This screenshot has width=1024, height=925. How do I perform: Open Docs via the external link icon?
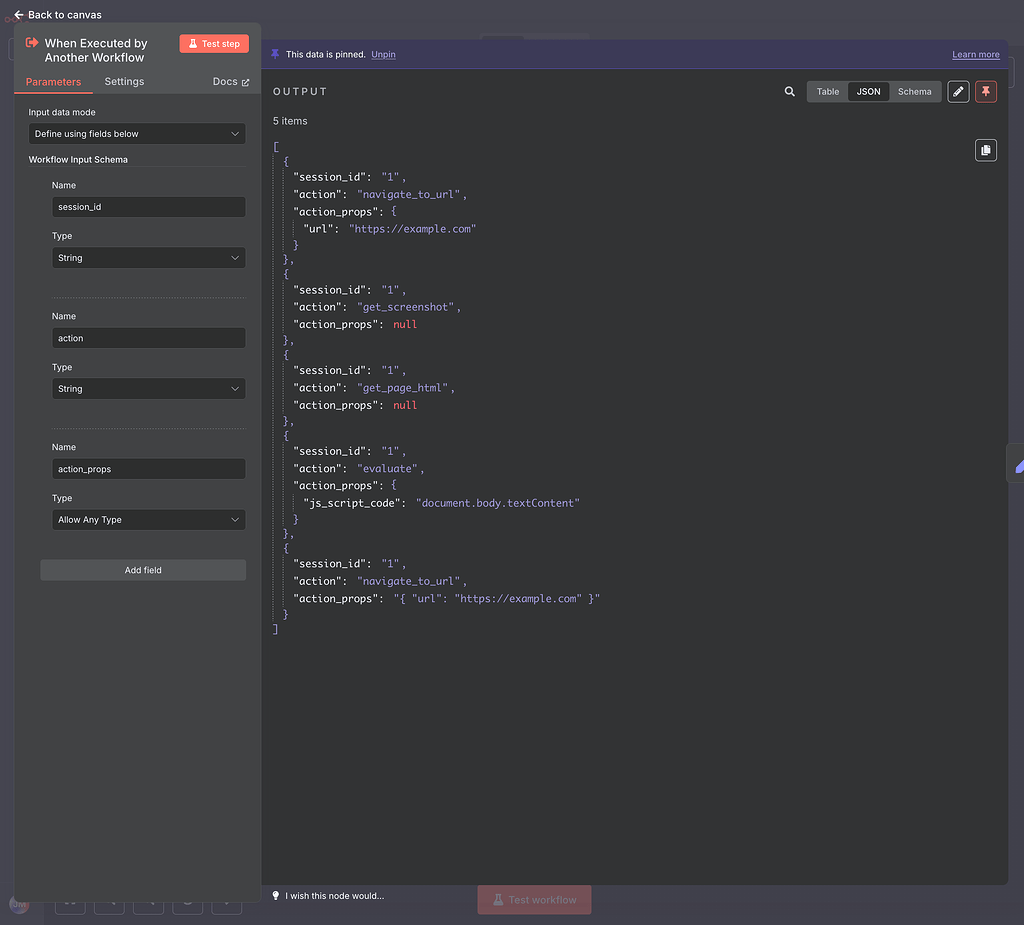[245, 81]
